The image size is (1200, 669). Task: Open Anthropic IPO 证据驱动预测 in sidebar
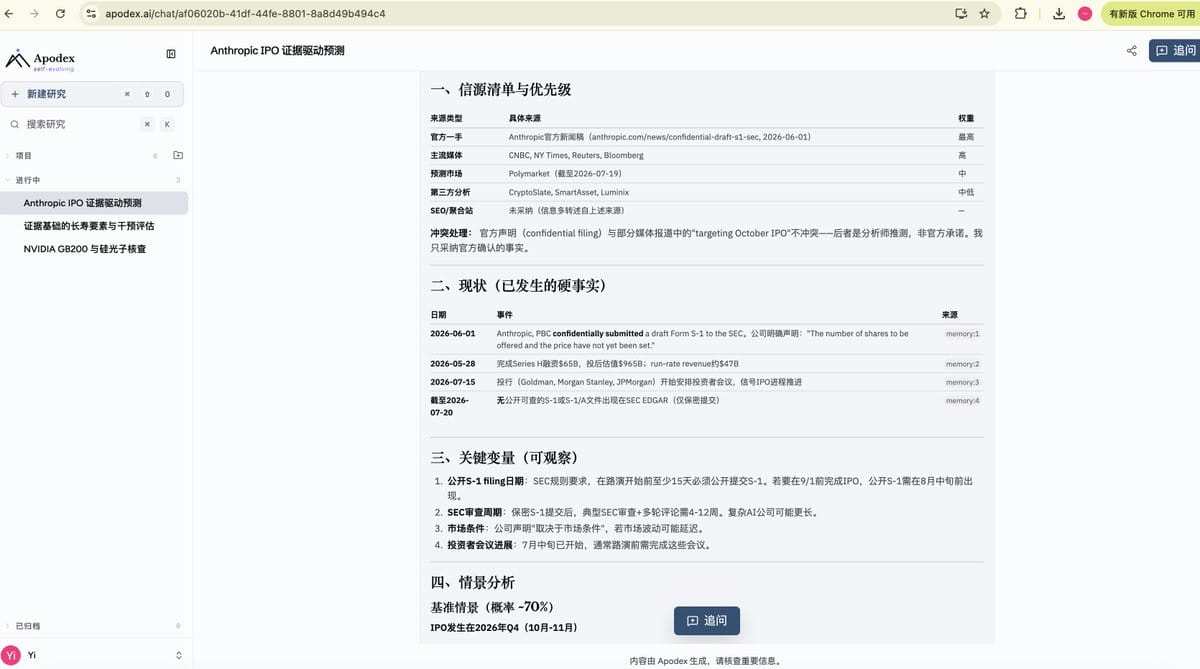[x=94, y=203]
